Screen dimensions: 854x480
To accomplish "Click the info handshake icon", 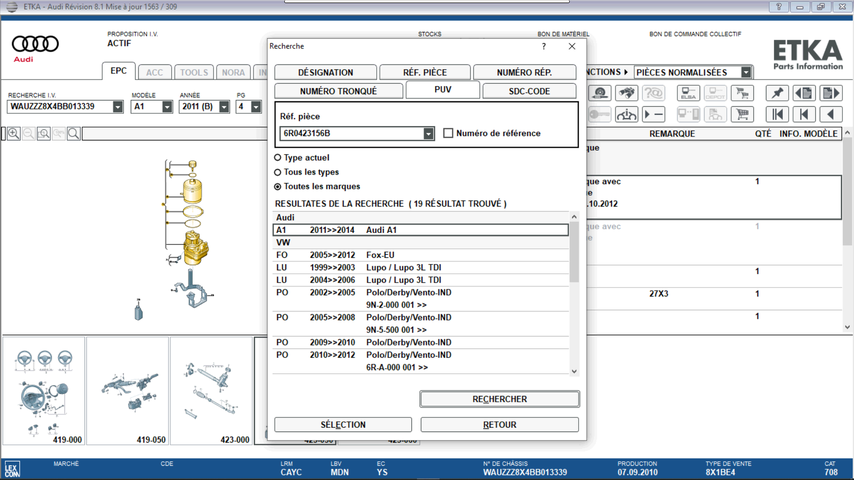I will click(x=626, y=114).
